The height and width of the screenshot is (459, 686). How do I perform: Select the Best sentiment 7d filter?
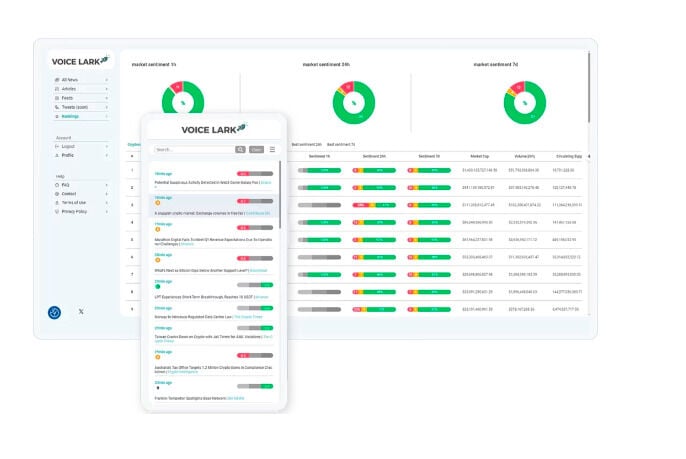click(339, 144)
